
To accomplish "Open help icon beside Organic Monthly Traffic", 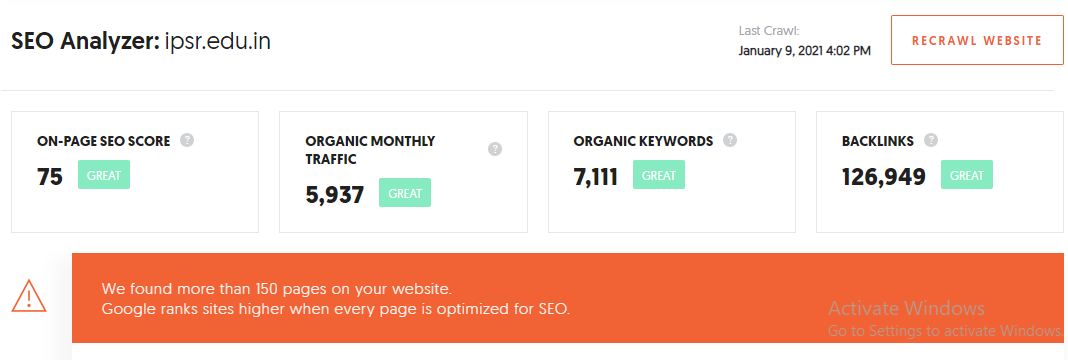I will click(x=495, y=149).
